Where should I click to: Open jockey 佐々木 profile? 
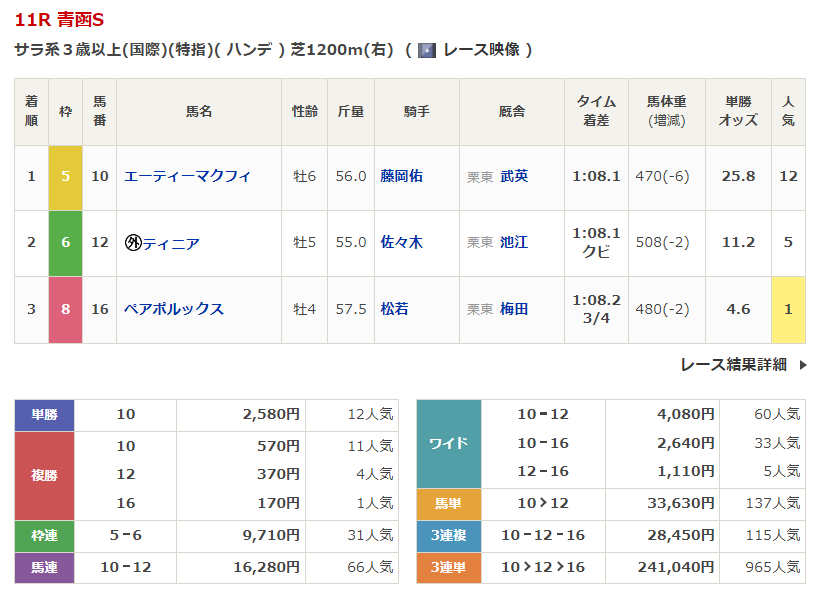pos(402,242)
